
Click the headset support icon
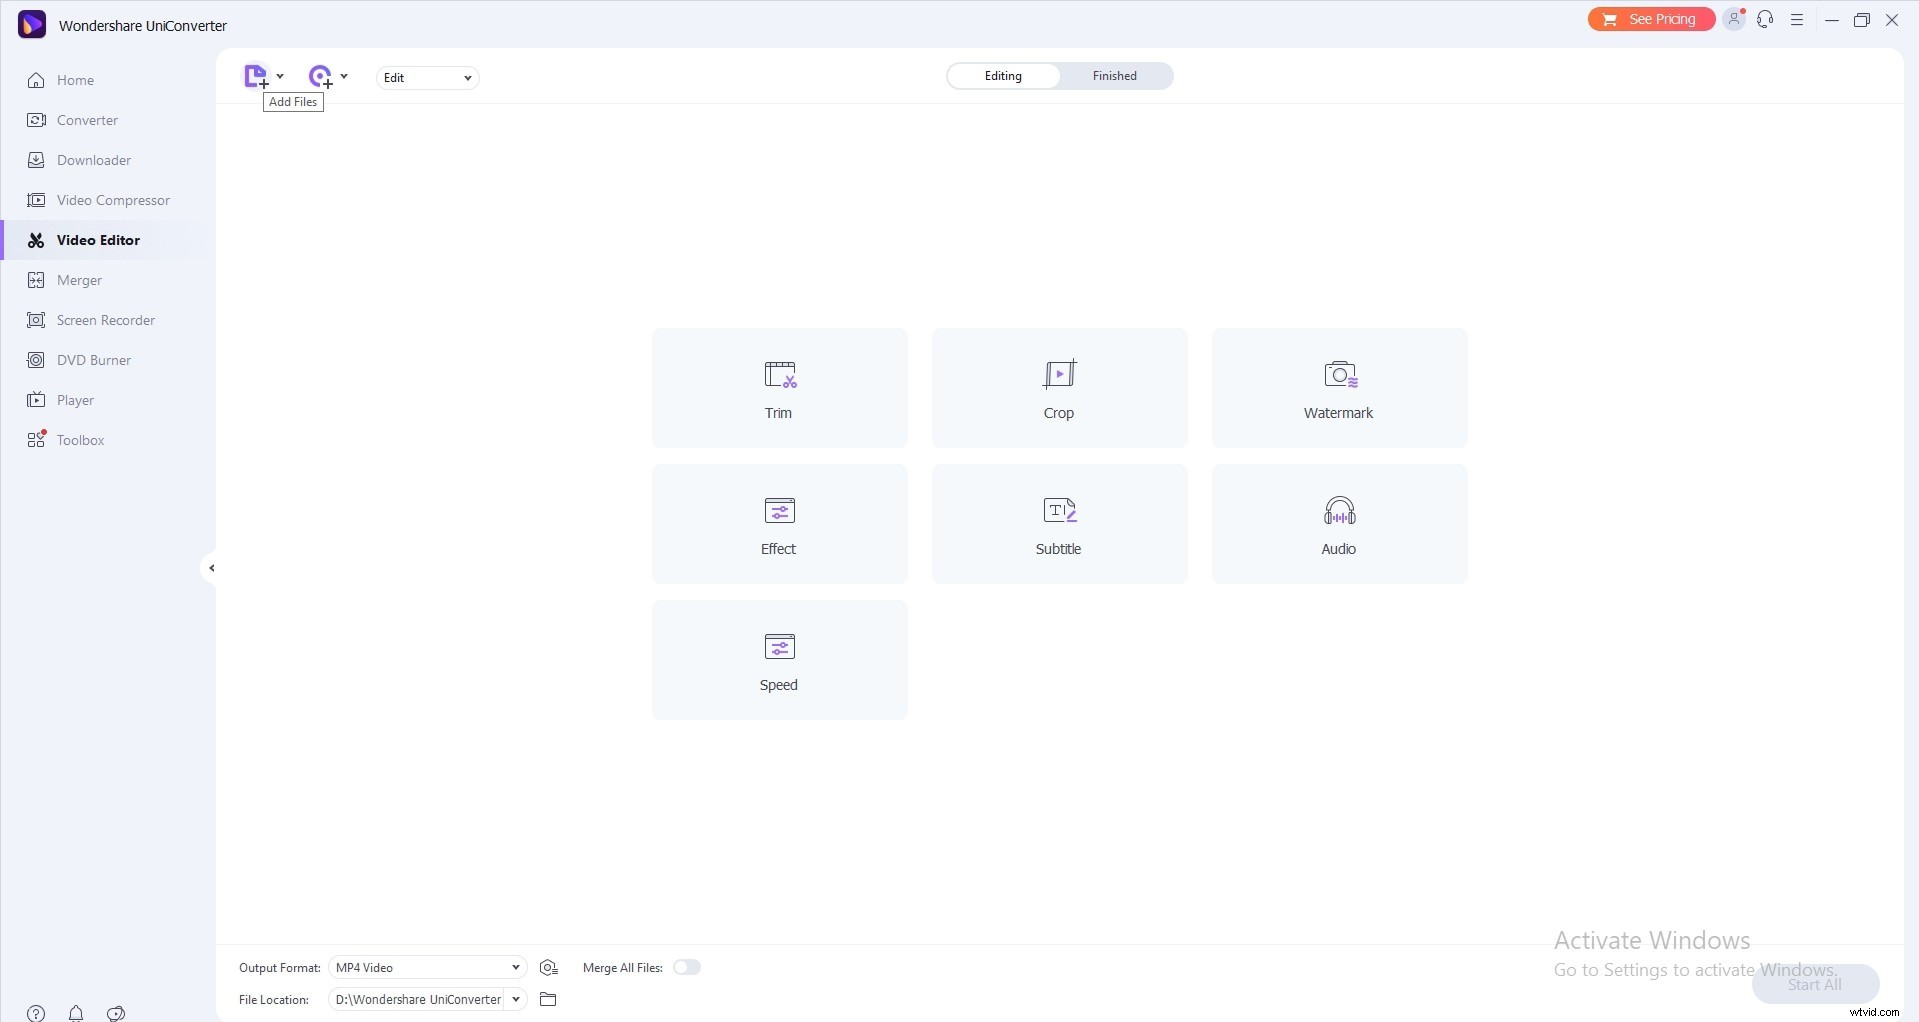tap(1765, 19)
